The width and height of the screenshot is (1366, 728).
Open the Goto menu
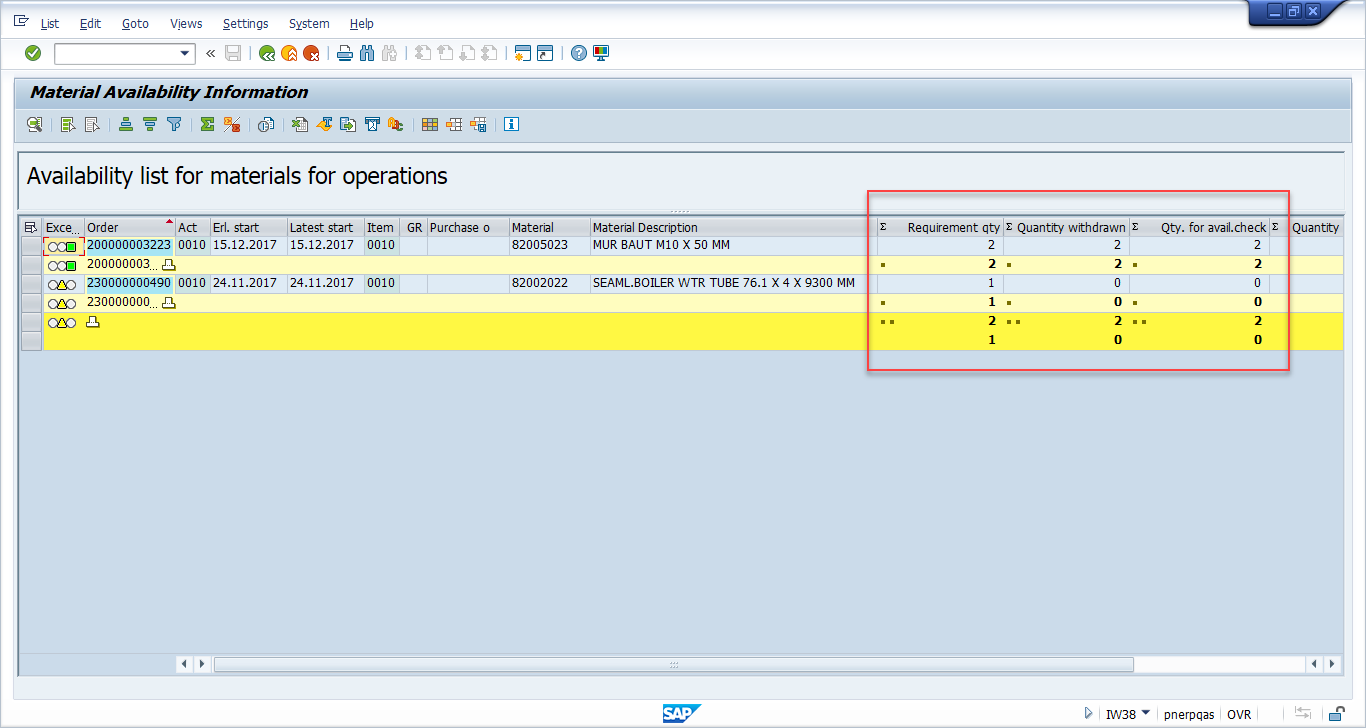tap(135, 23)
